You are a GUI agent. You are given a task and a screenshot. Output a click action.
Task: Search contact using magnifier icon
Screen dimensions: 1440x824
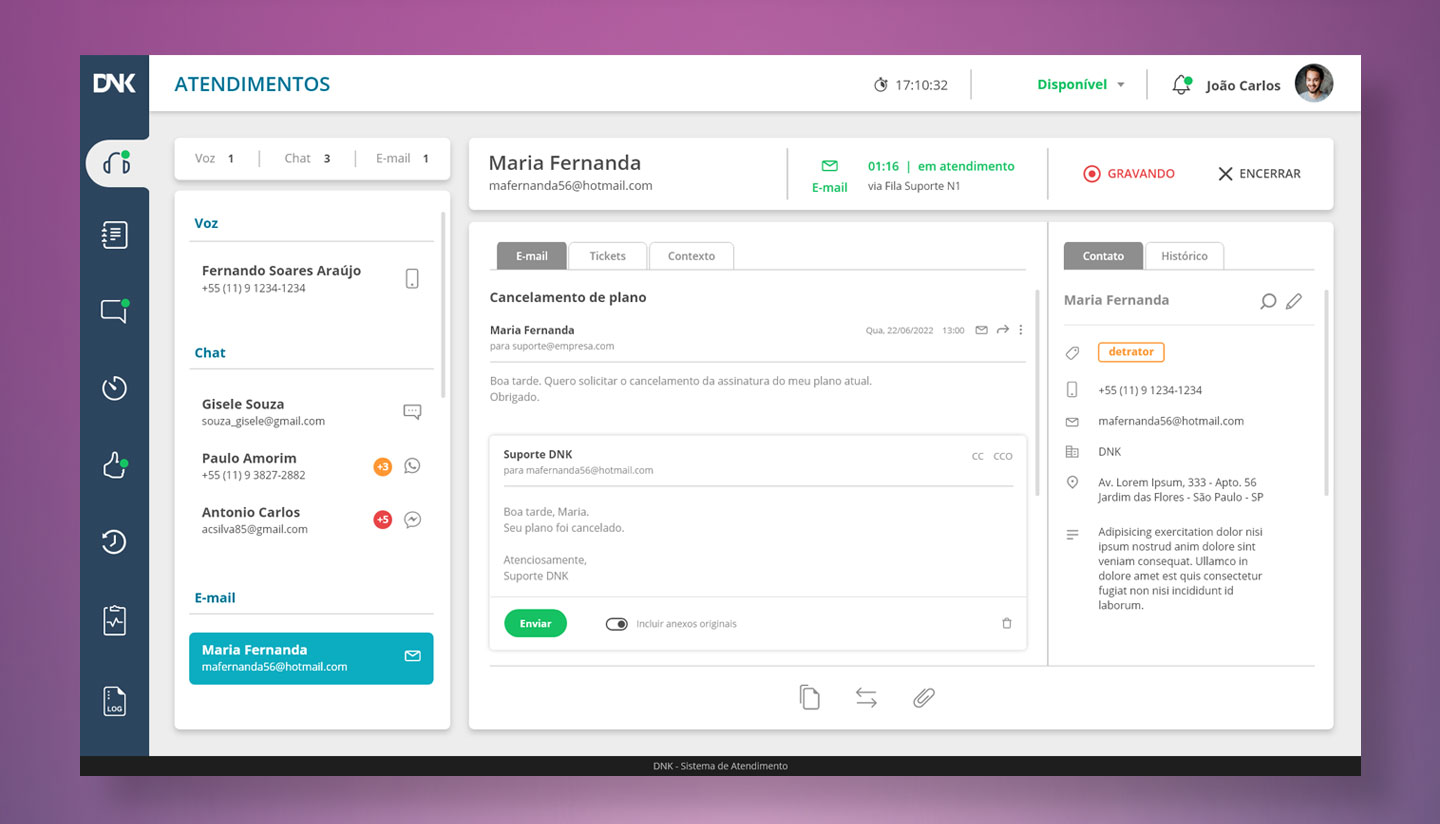1267,301
